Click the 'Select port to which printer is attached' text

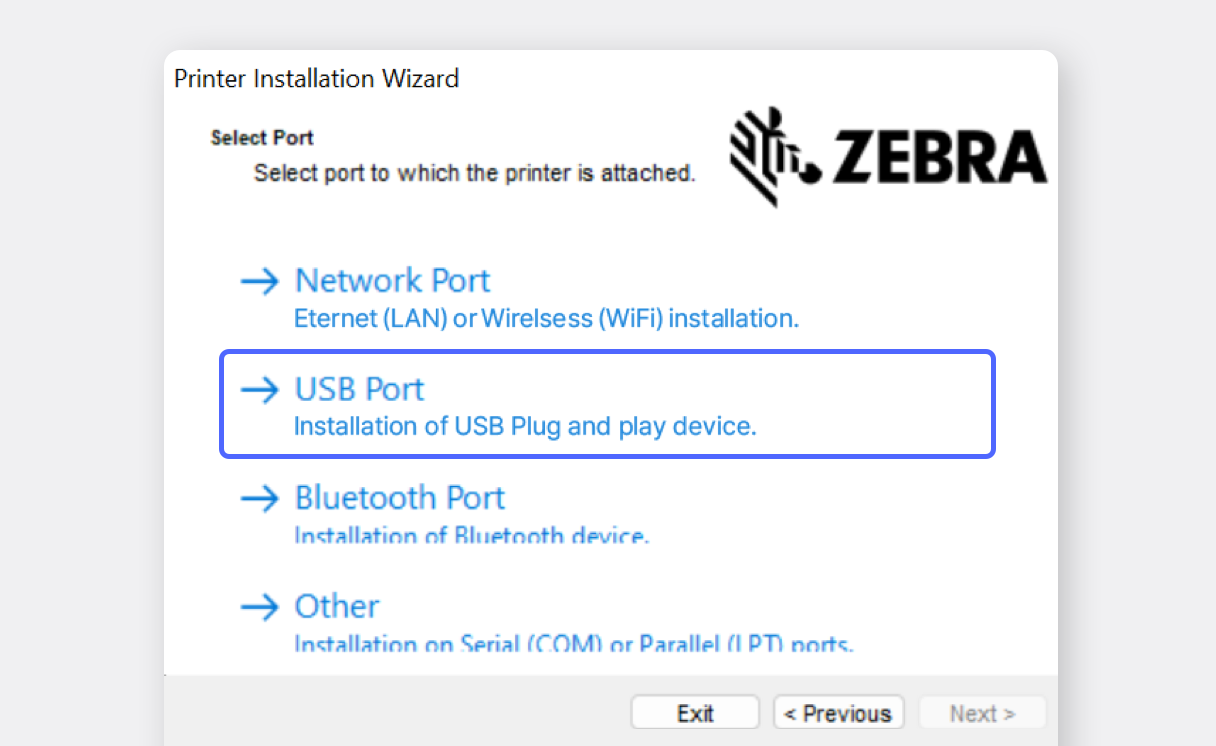(x=474, y=173)
